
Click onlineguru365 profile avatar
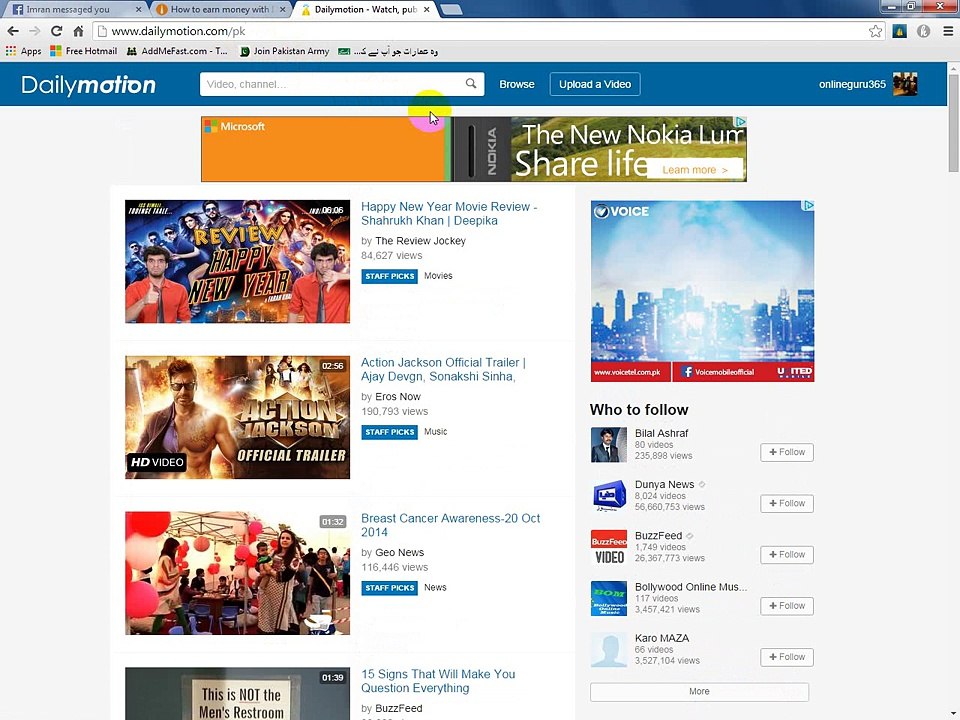[905, 84]
